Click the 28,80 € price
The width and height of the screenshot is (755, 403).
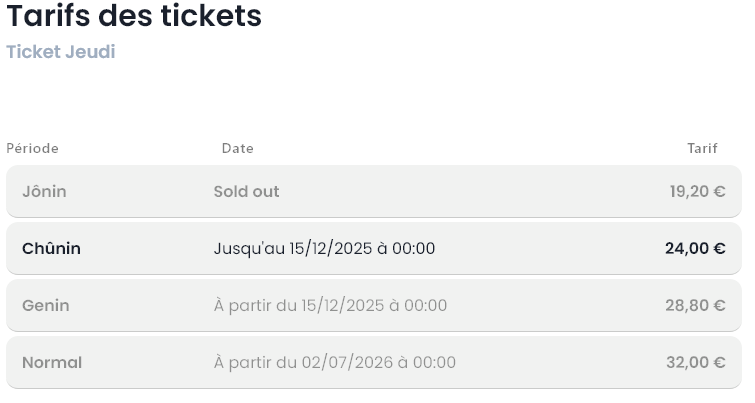pyautogui.click(x=695, y=305)
